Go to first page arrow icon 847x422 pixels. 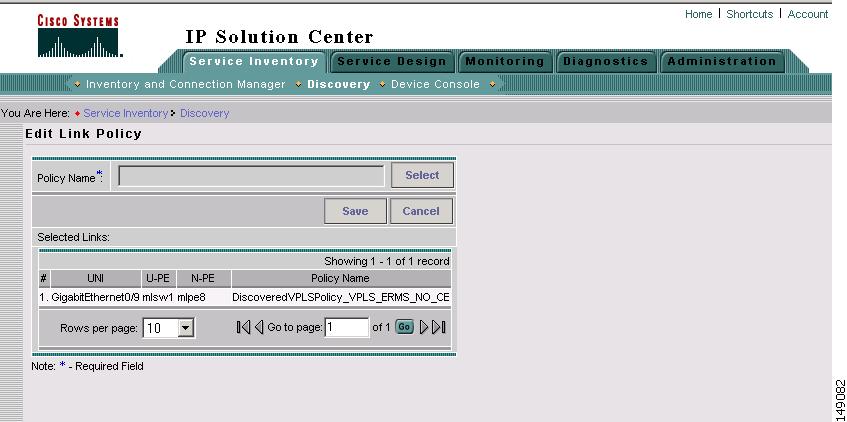[x=243, y=327]
